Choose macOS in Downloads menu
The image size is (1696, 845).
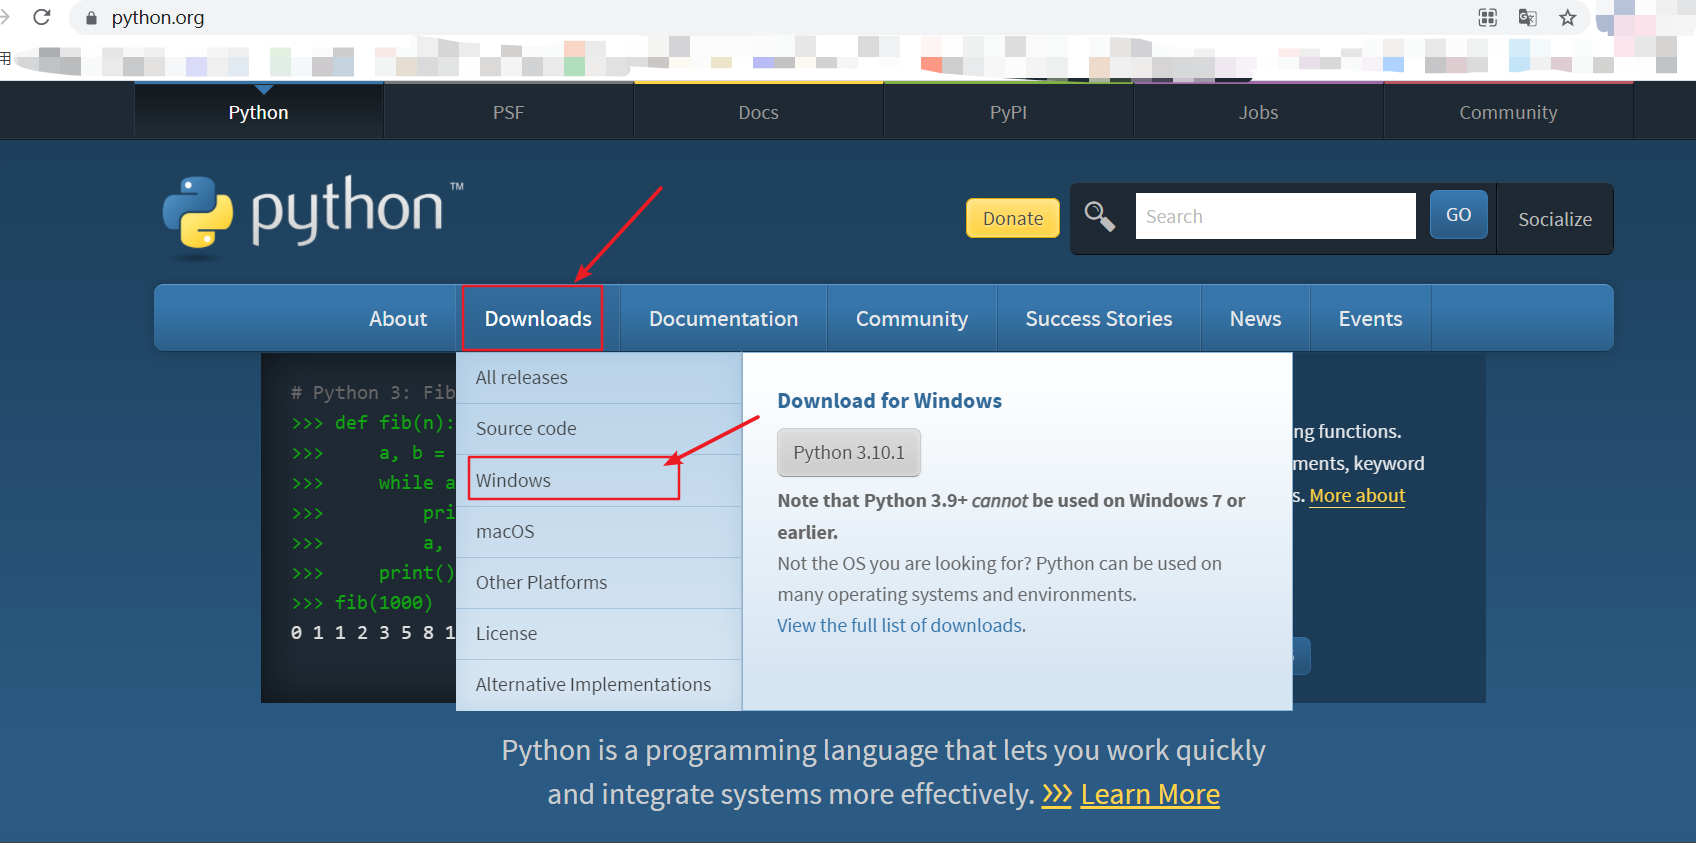598,532
